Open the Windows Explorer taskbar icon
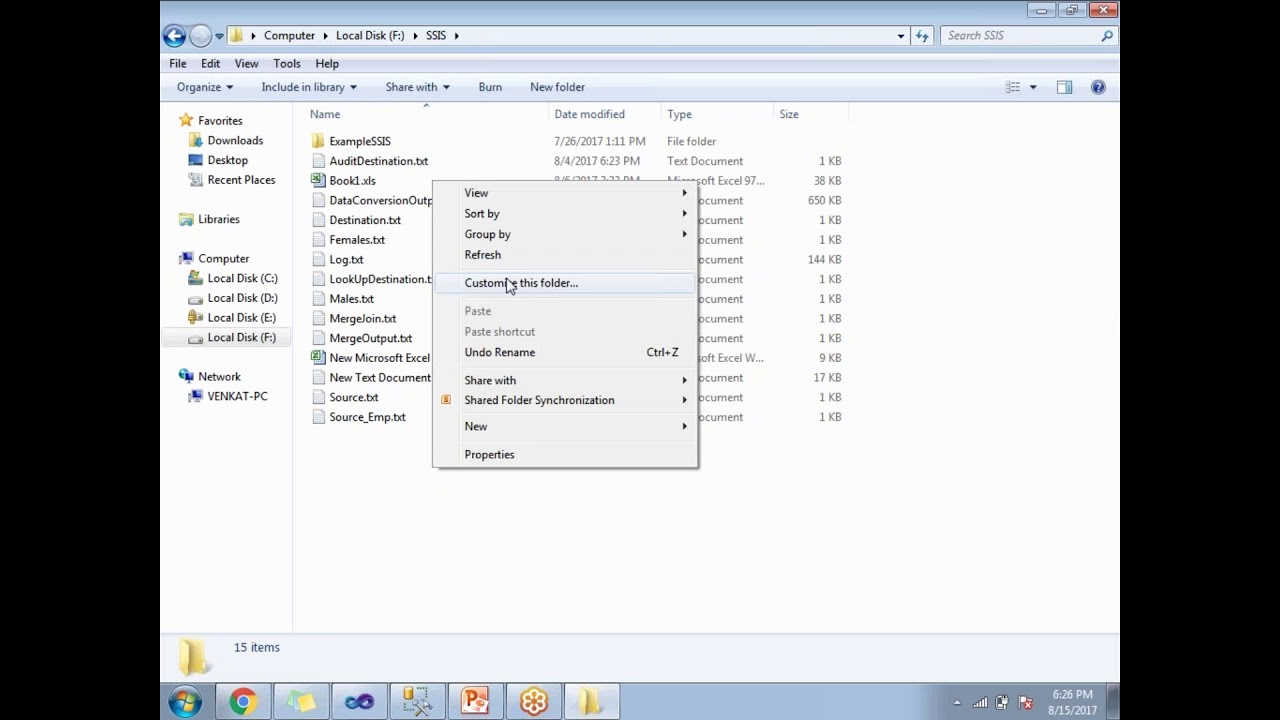This screenshot has height=720, width=1280. click(591, 702)
